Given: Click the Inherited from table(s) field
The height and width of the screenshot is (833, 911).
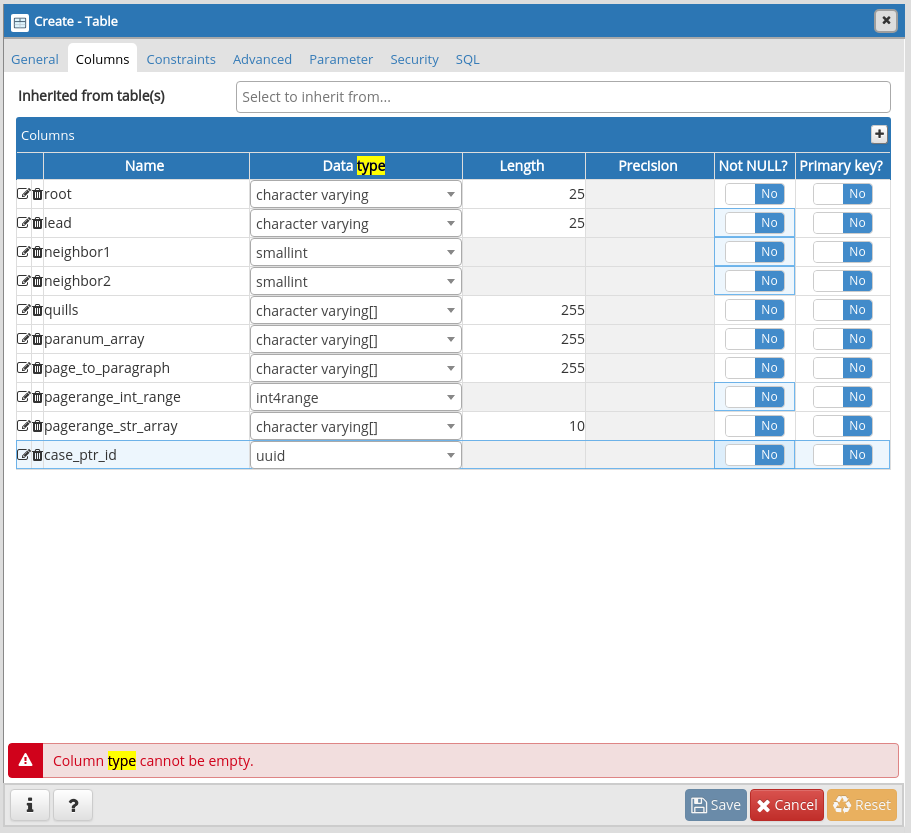Looking at the screenshot, I should point(562,97).
